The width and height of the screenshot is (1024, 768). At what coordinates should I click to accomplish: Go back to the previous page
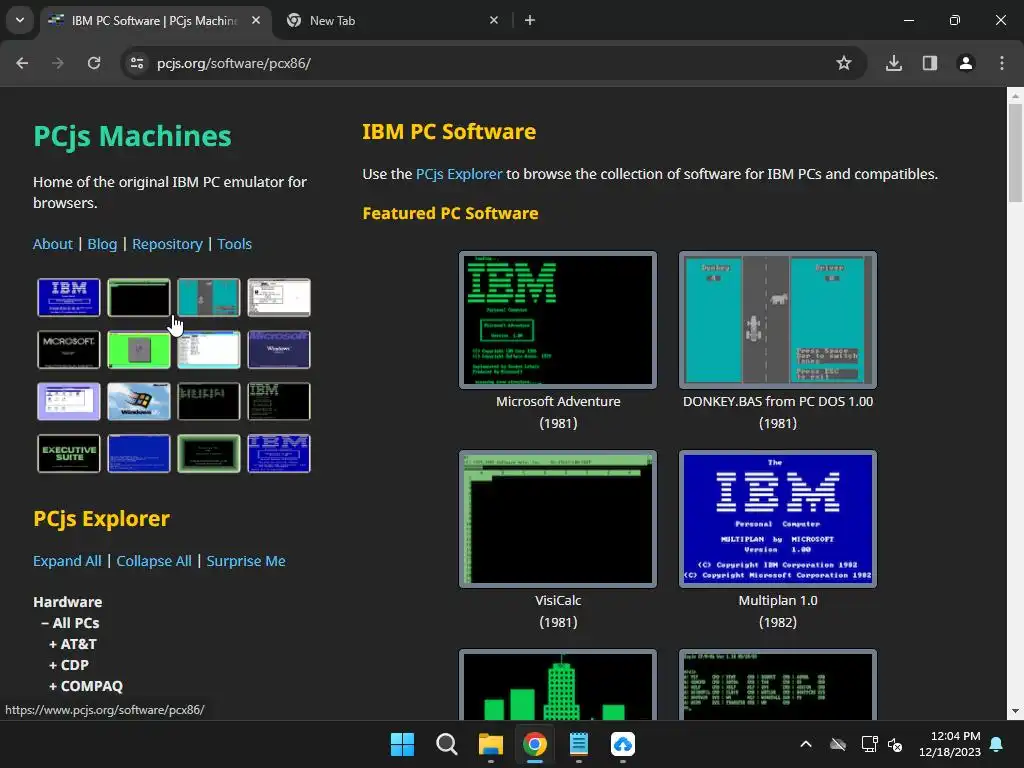22,63
